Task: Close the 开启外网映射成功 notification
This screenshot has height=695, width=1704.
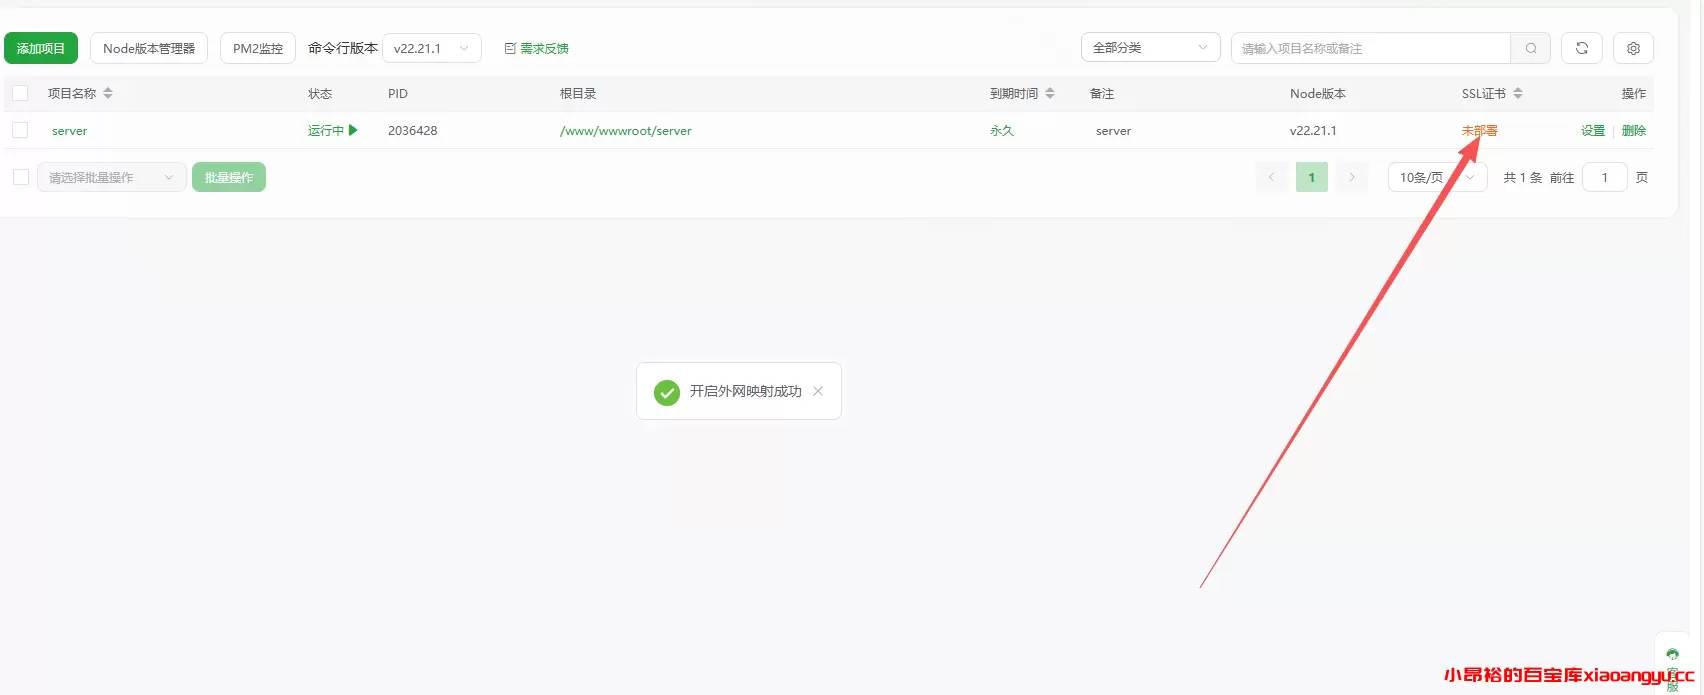Action: pos(818,391)
